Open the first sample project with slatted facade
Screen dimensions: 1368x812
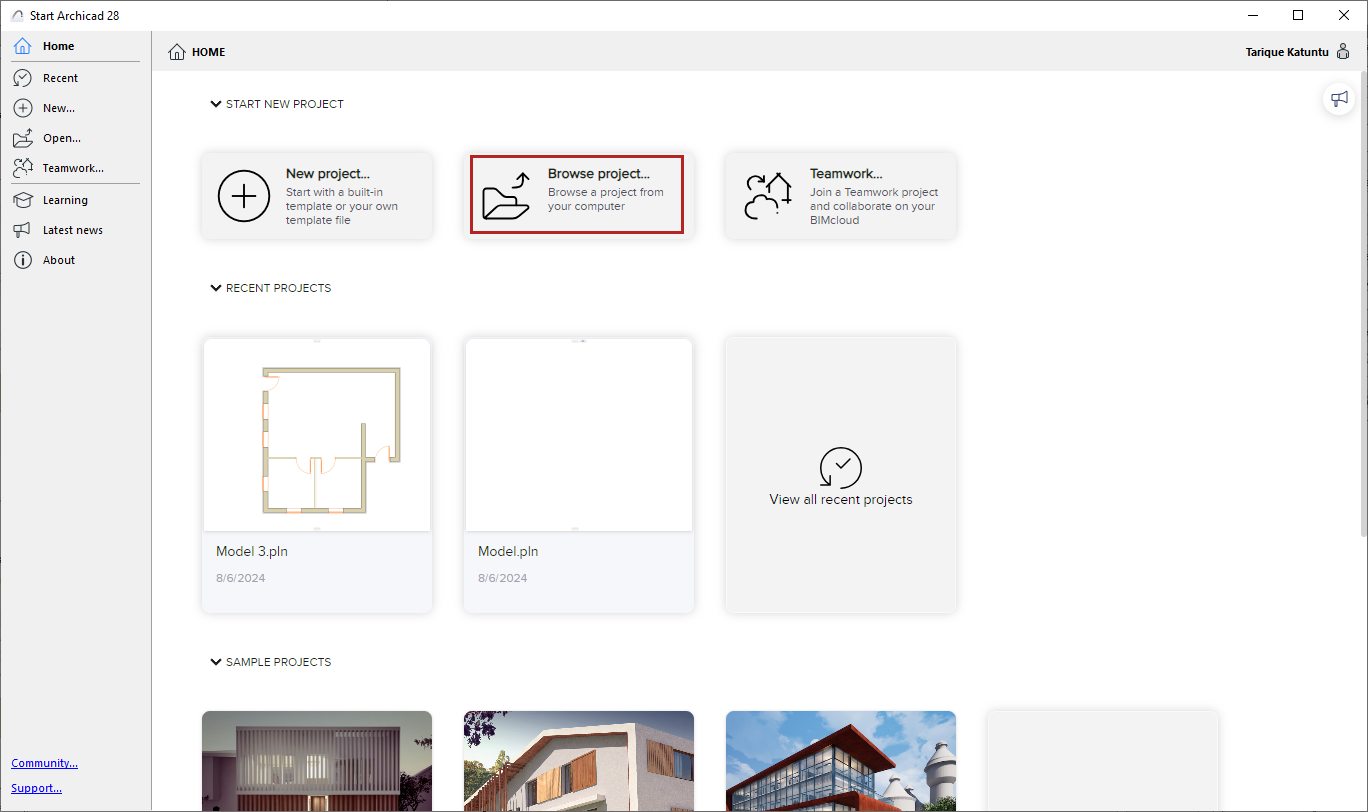317,761
